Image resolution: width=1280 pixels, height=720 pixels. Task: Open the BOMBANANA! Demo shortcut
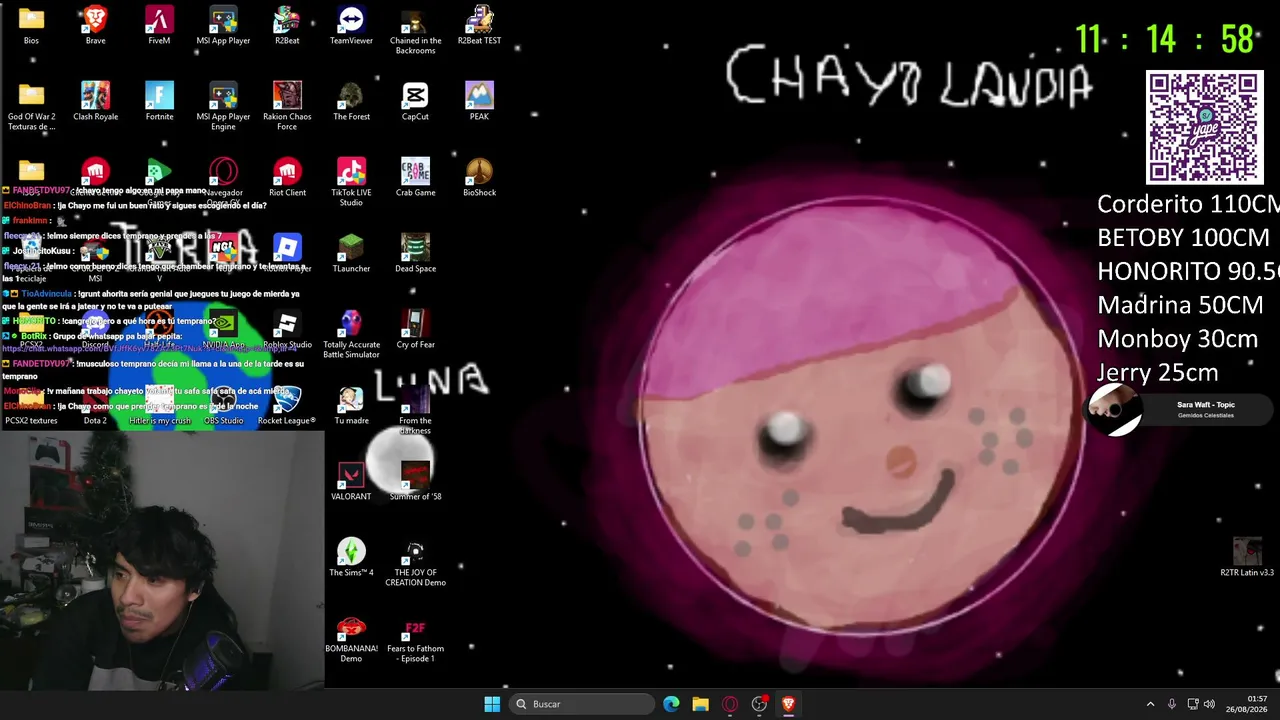pyautogui.click(x=351, y=639)
